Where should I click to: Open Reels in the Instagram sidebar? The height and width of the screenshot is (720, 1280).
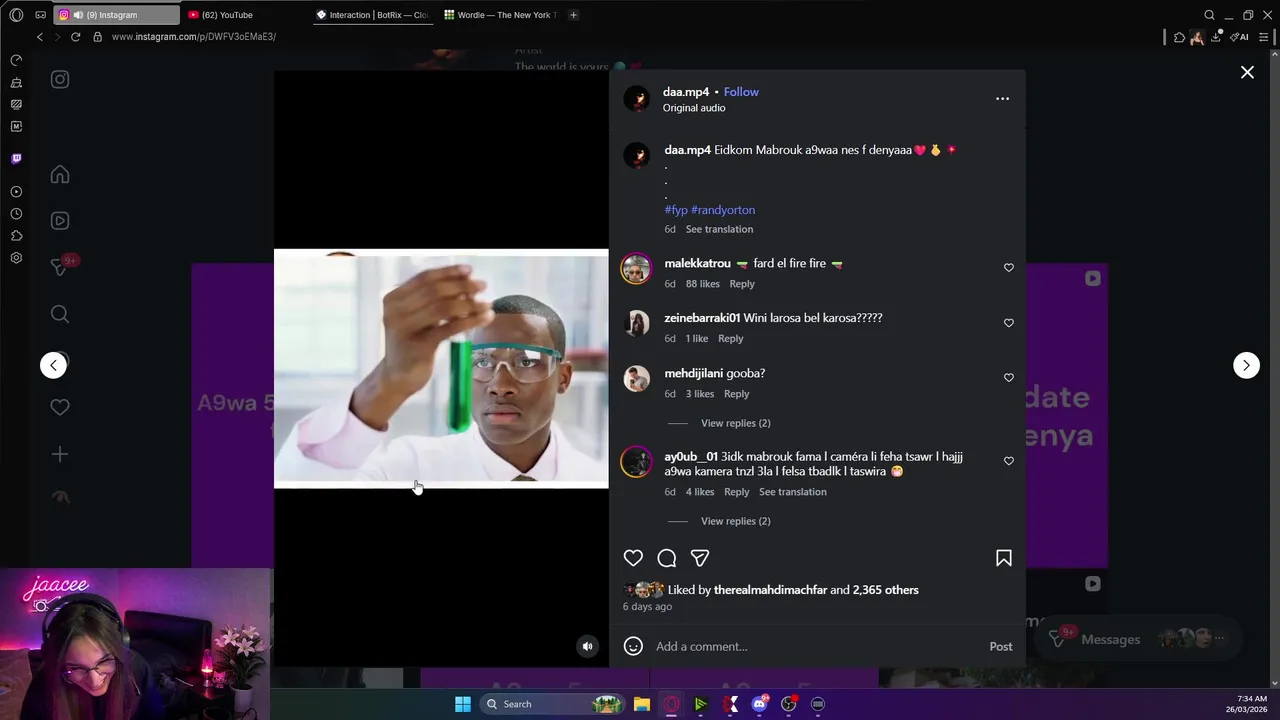[x=60, y=221]
